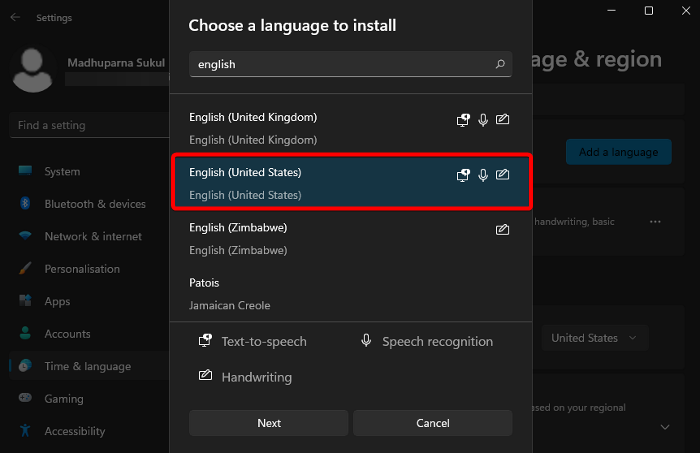
Task: Click the Add a language button
Action: click(618, 152)
